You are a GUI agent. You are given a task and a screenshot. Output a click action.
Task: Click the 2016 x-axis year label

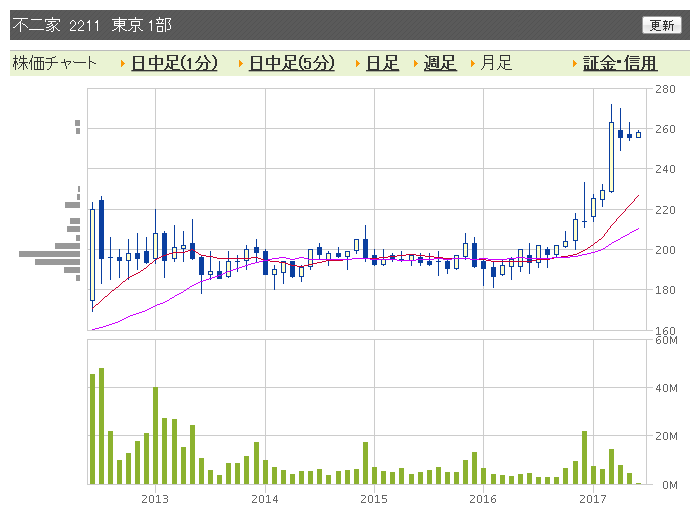[483, 499]
